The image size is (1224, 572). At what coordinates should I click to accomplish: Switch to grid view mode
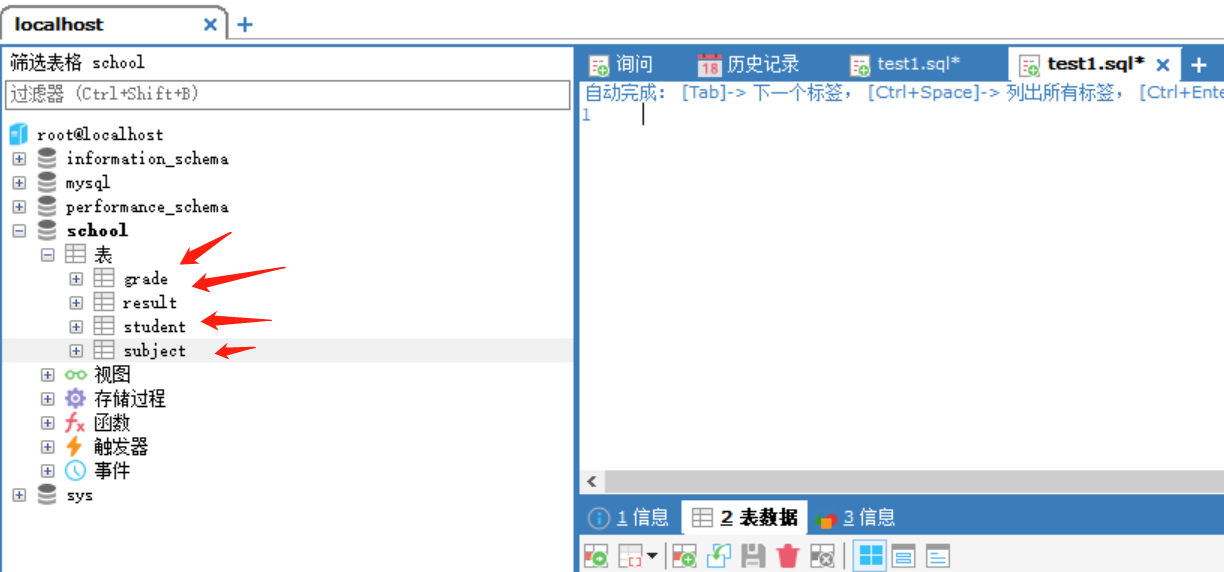click(870, 556)
